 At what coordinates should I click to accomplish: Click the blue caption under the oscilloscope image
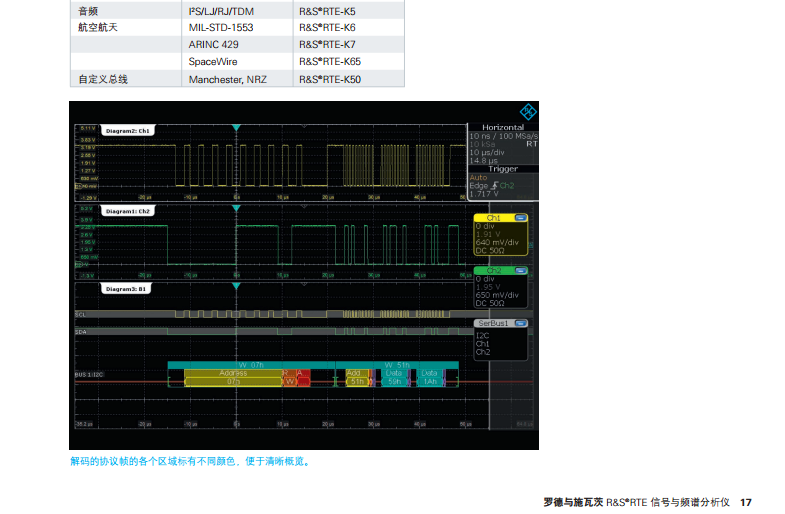coord(190,461)
